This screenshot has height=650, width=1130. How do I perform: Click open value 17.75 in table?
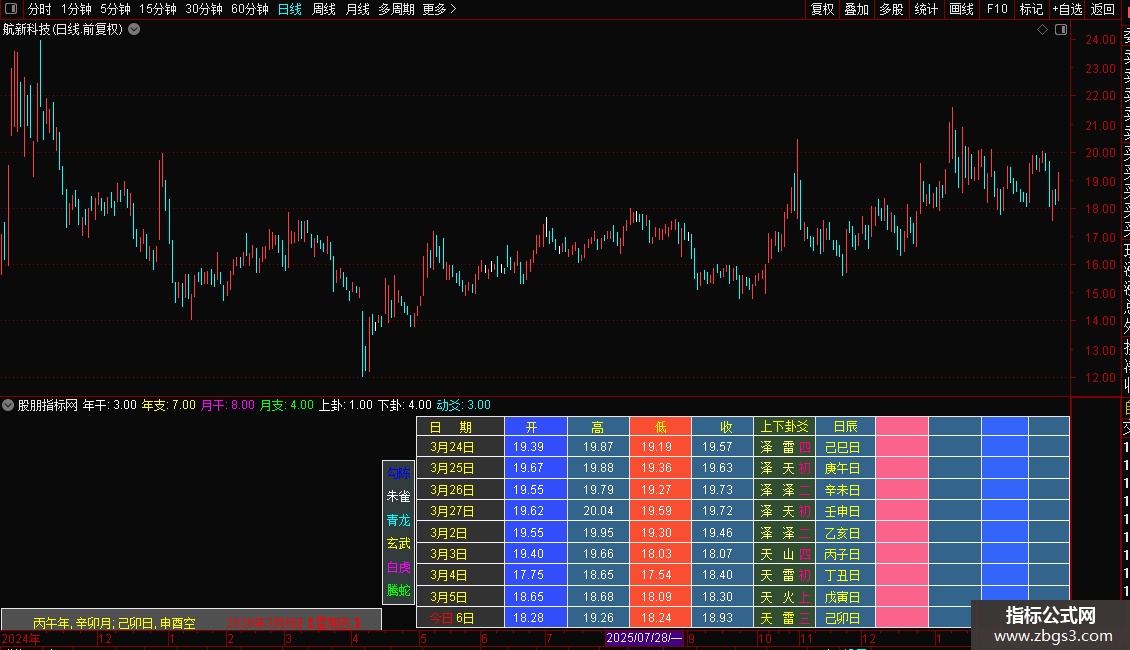tap(535, 575)
